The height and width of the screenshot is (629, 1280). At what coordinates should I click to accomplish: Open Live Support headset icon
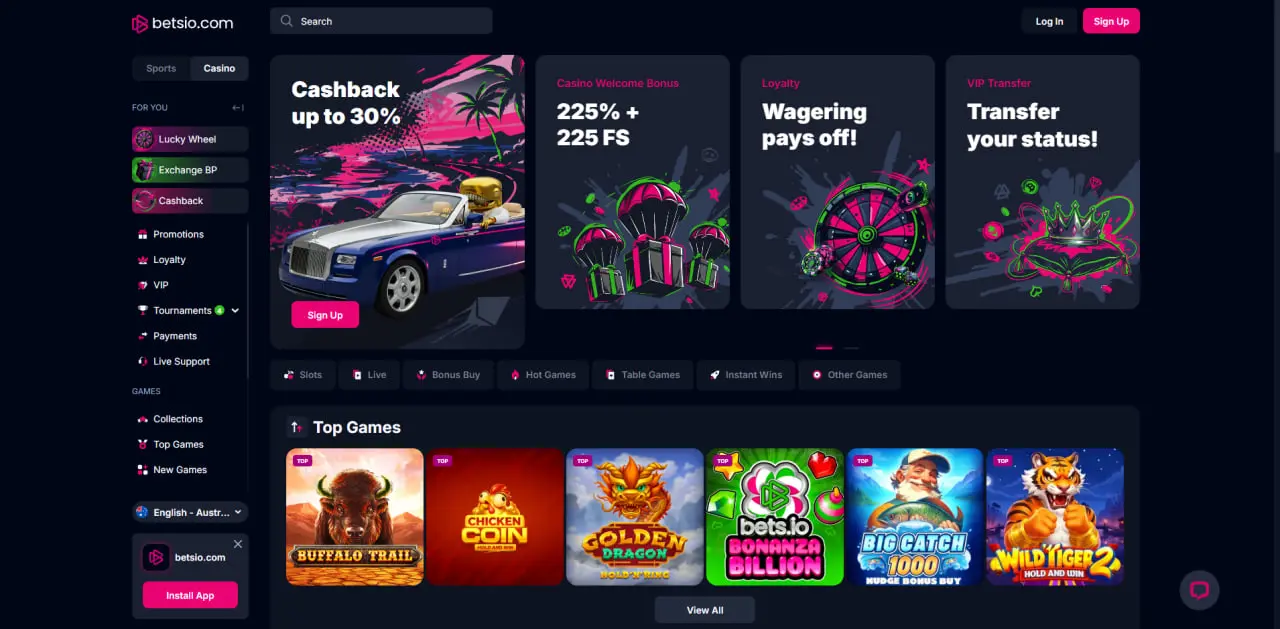click(x=142, y=361)
